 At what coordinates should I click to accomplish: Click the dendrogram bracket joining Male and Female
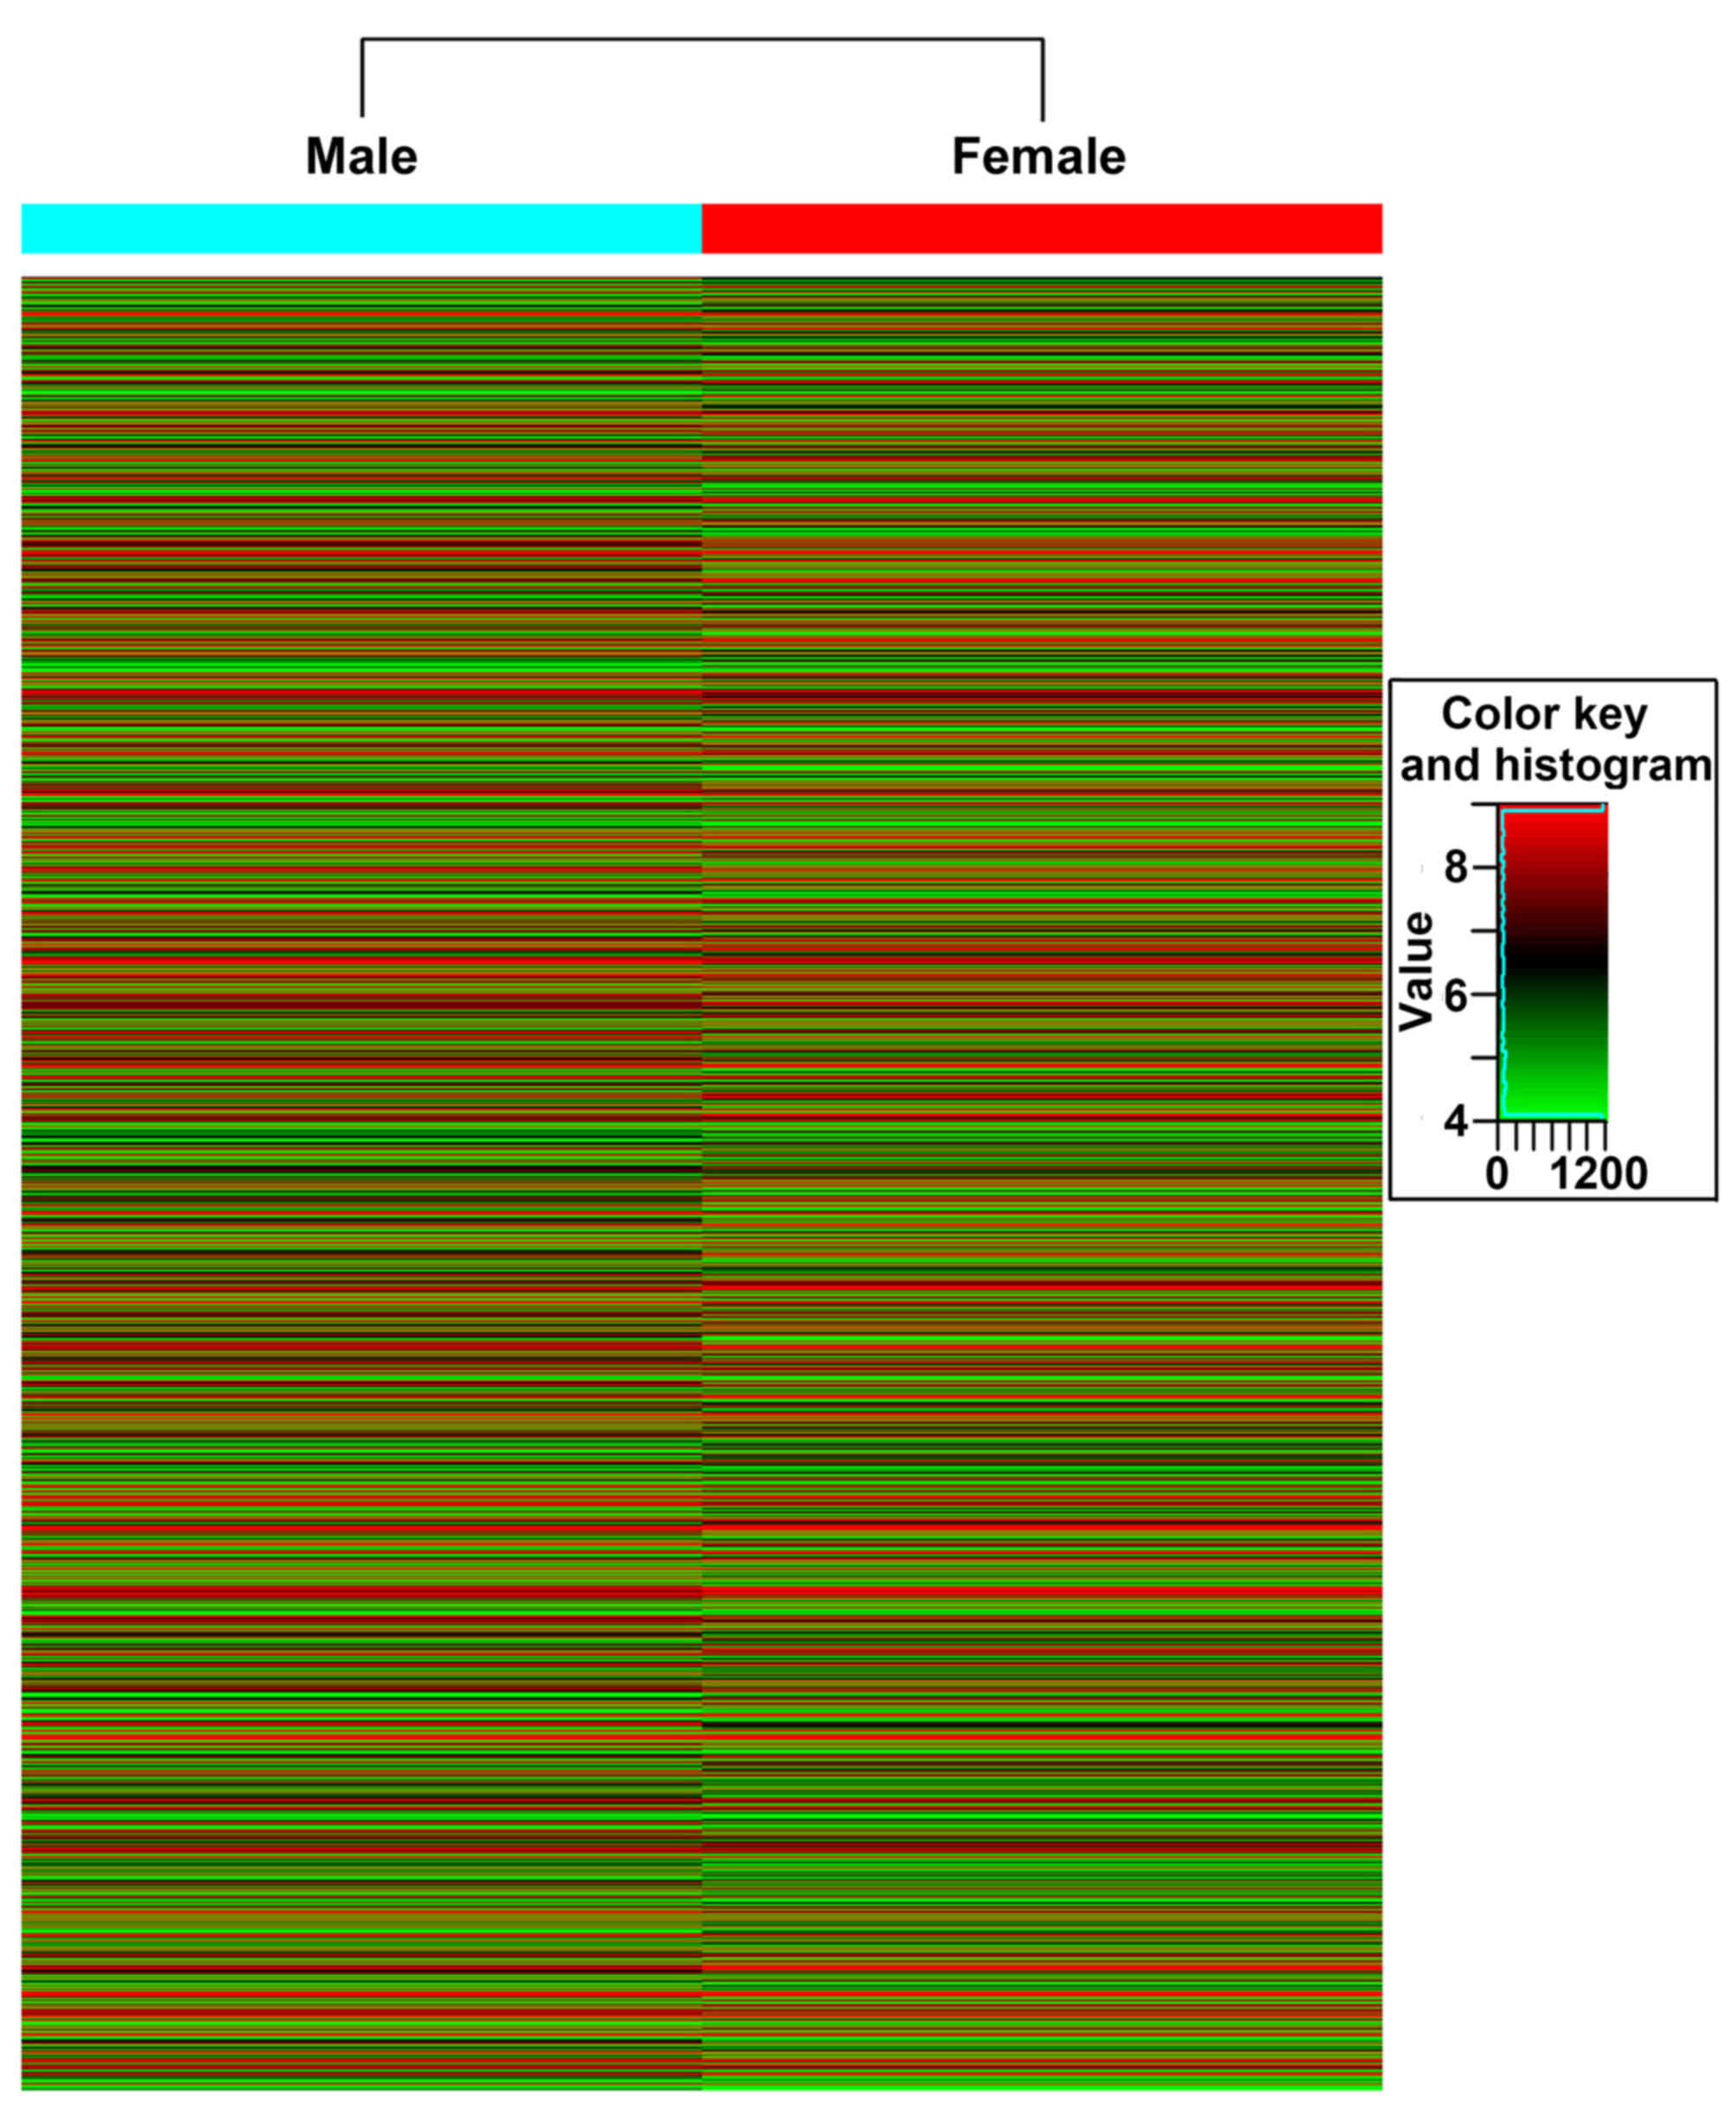tap(702, 40)
